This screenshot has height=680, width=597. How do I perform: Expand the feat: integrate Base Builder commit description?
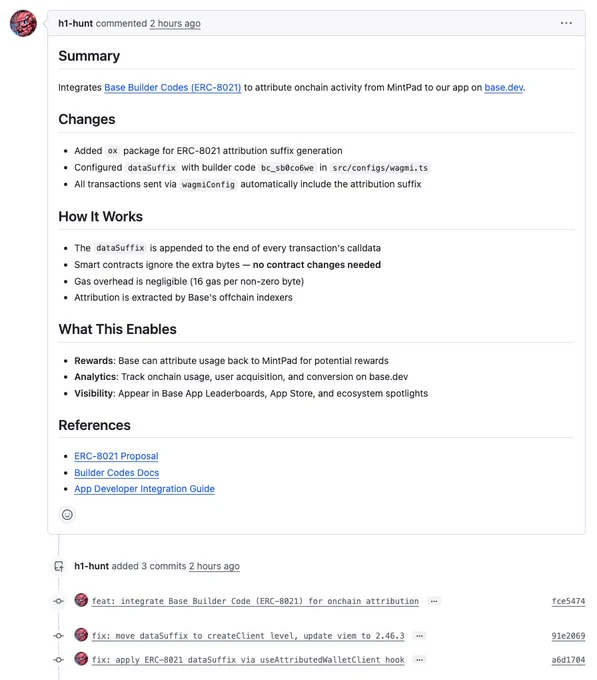(x=434, y=601)
